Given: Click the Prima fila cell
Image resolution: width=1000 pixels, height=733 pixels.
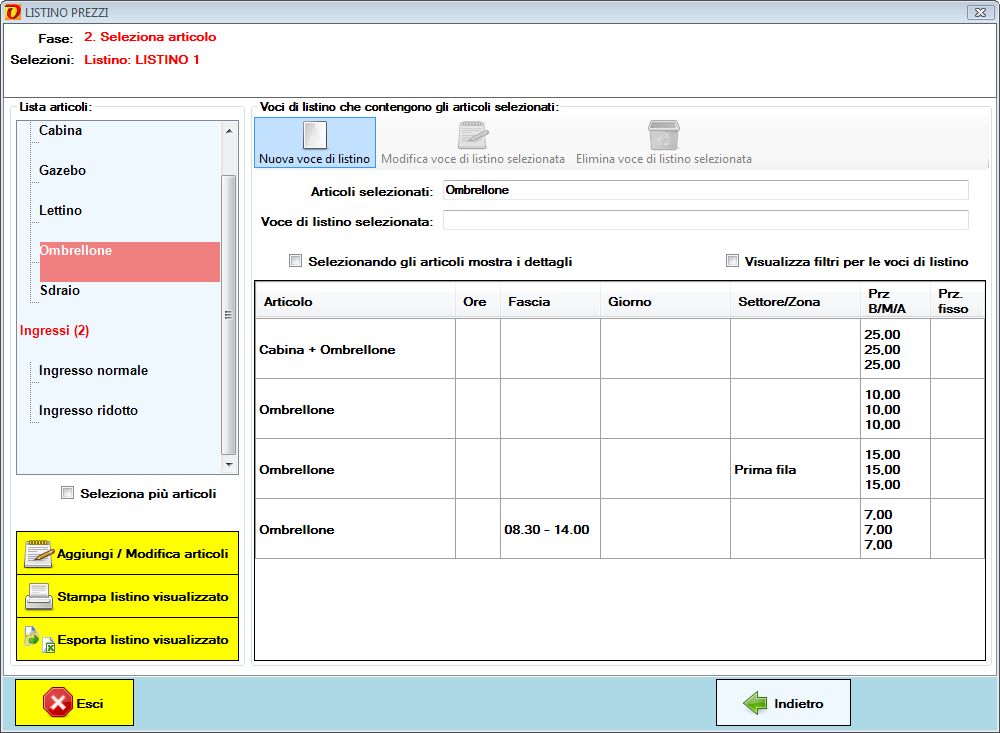Looking at the screenshot, I should click(795, 469).
